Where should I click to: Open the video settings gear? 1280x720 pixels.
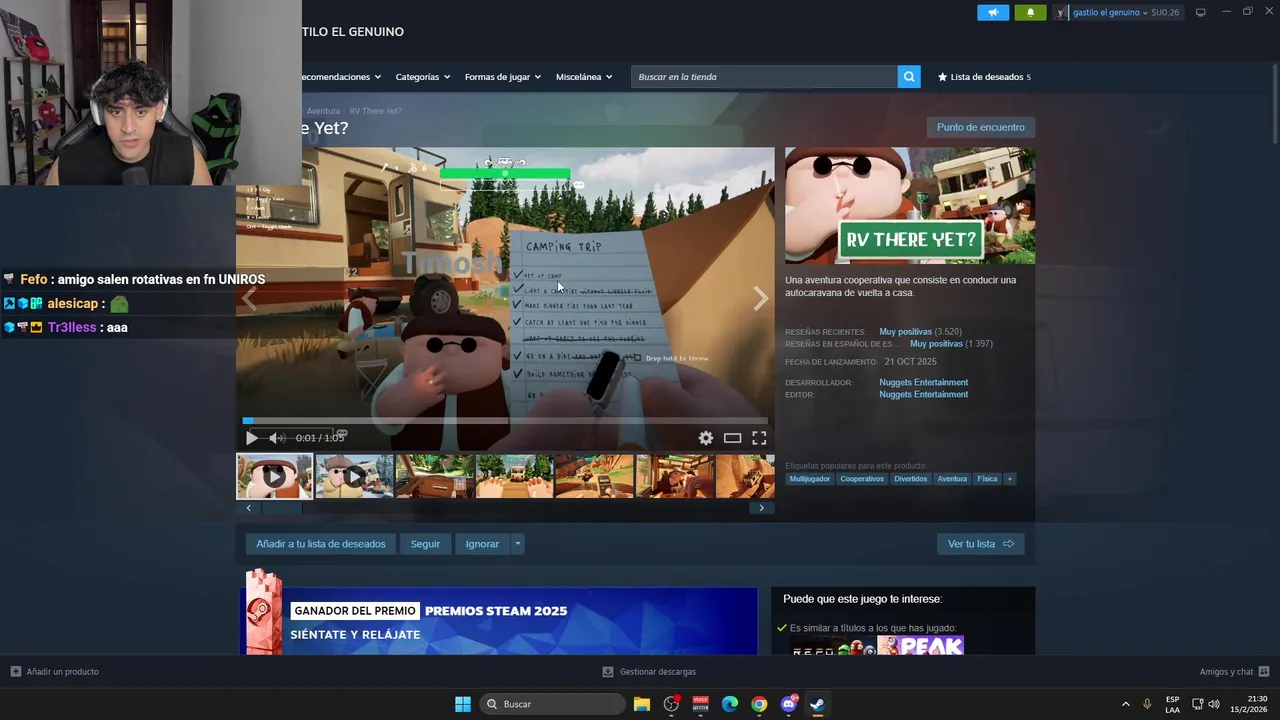coord(706,438)
